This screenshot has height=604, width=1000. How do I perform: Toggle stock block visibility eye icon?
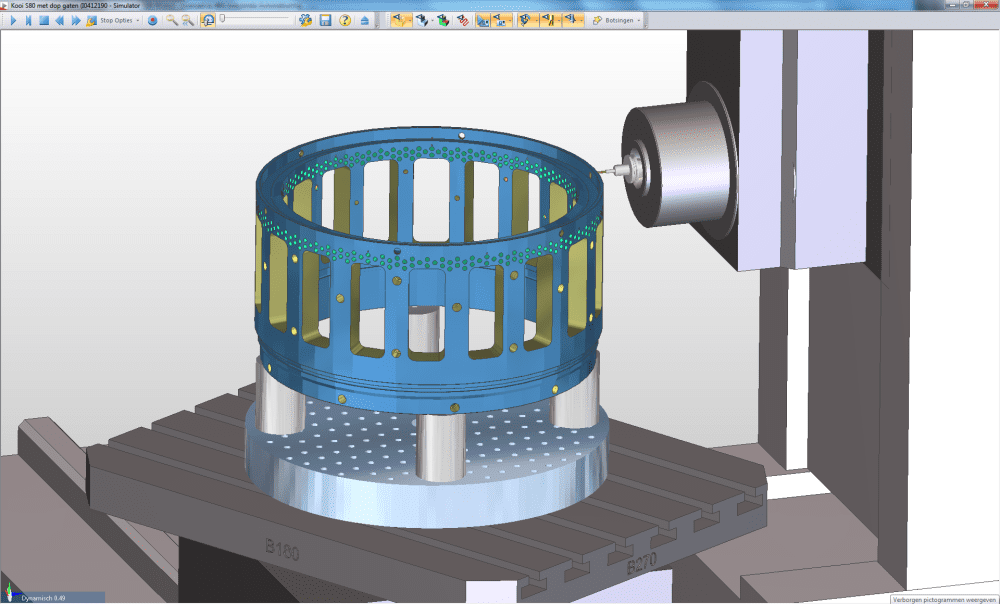[422, 20]
